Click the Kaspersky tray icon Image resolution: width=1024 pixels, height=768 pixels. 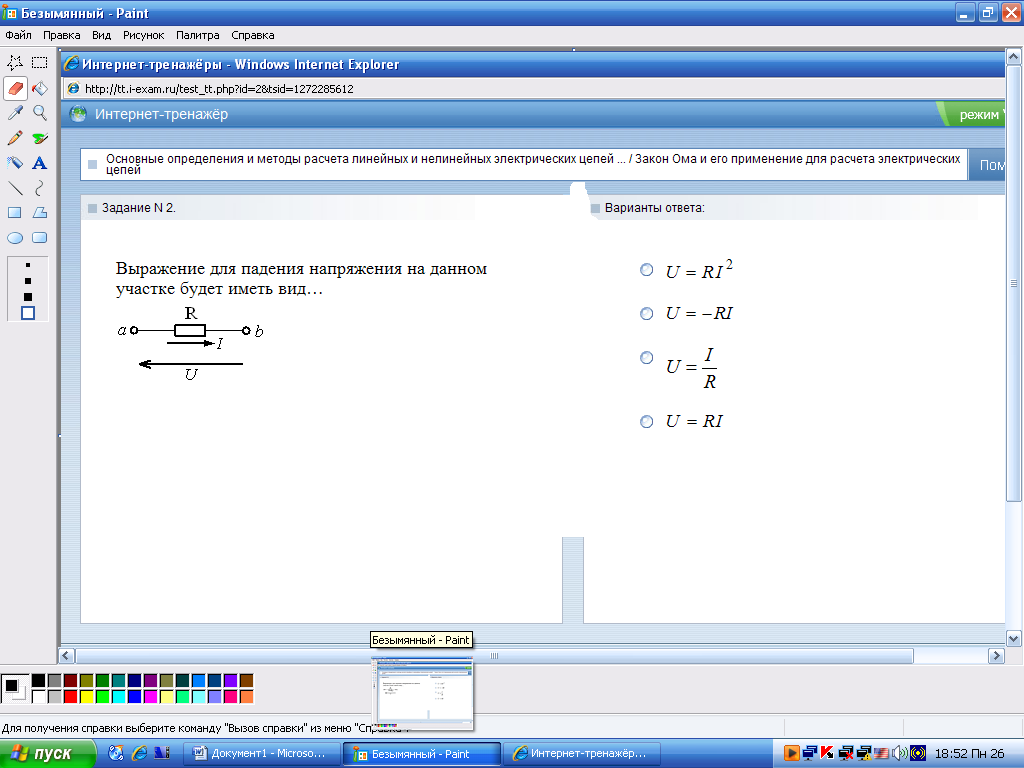(827, 753)
